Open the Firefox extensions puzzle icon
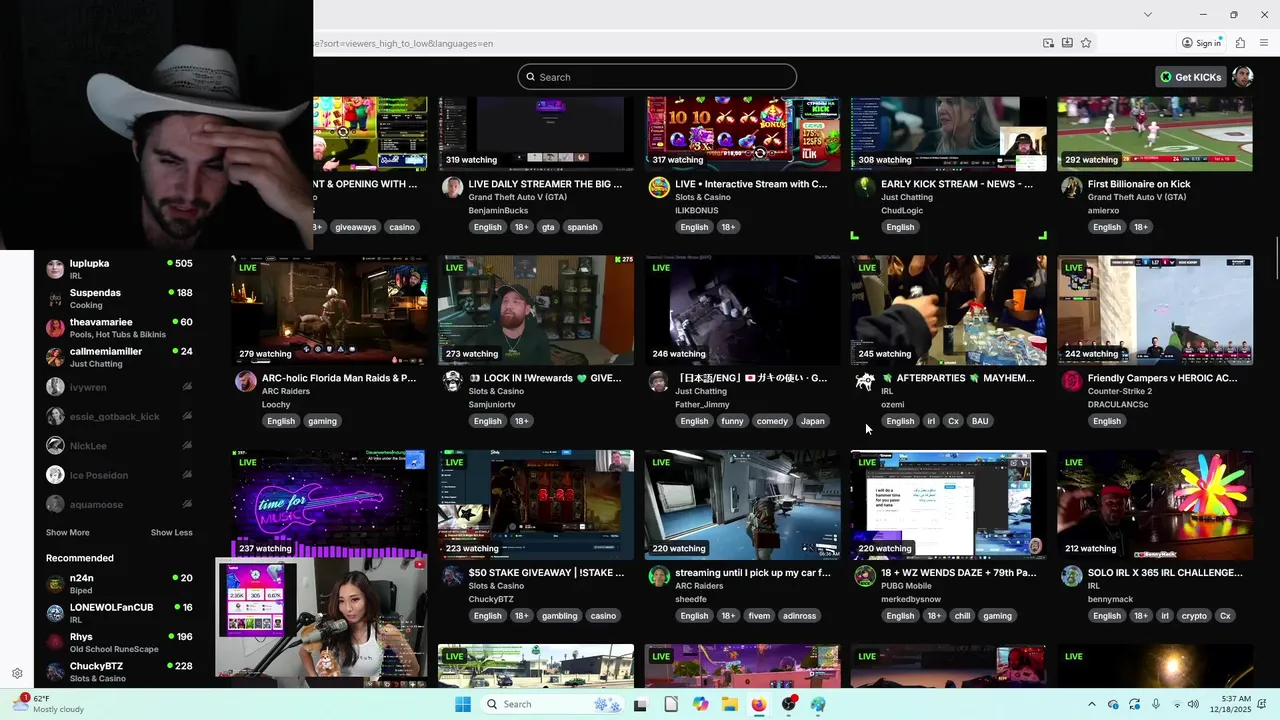The image size is (1280, 720). [1240, 43]
